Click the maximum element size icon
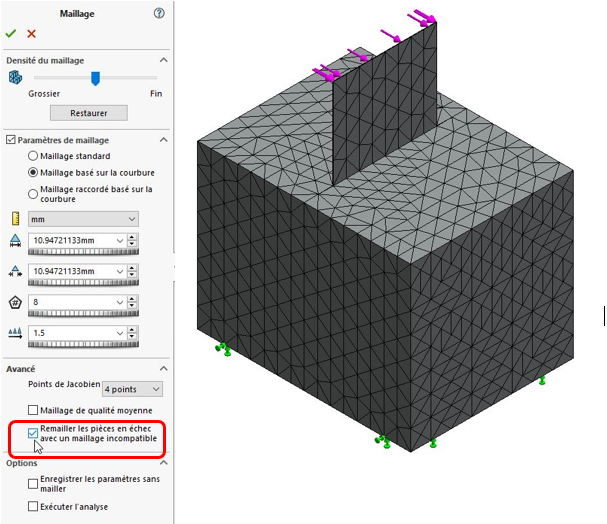The width and height of the screenshot is (607, 524). pyautogui.click(x=15, y=240)
